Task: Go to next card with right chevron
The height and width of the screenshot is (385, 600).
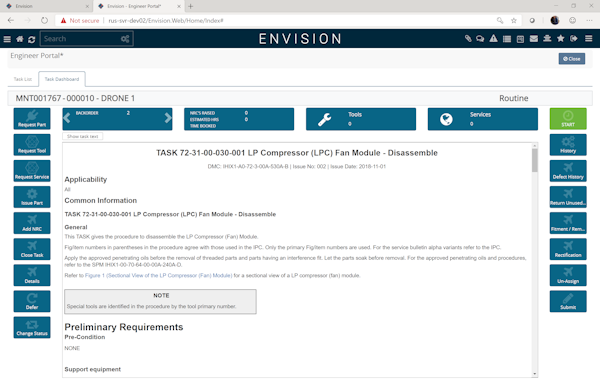Action: pos(168,118)
